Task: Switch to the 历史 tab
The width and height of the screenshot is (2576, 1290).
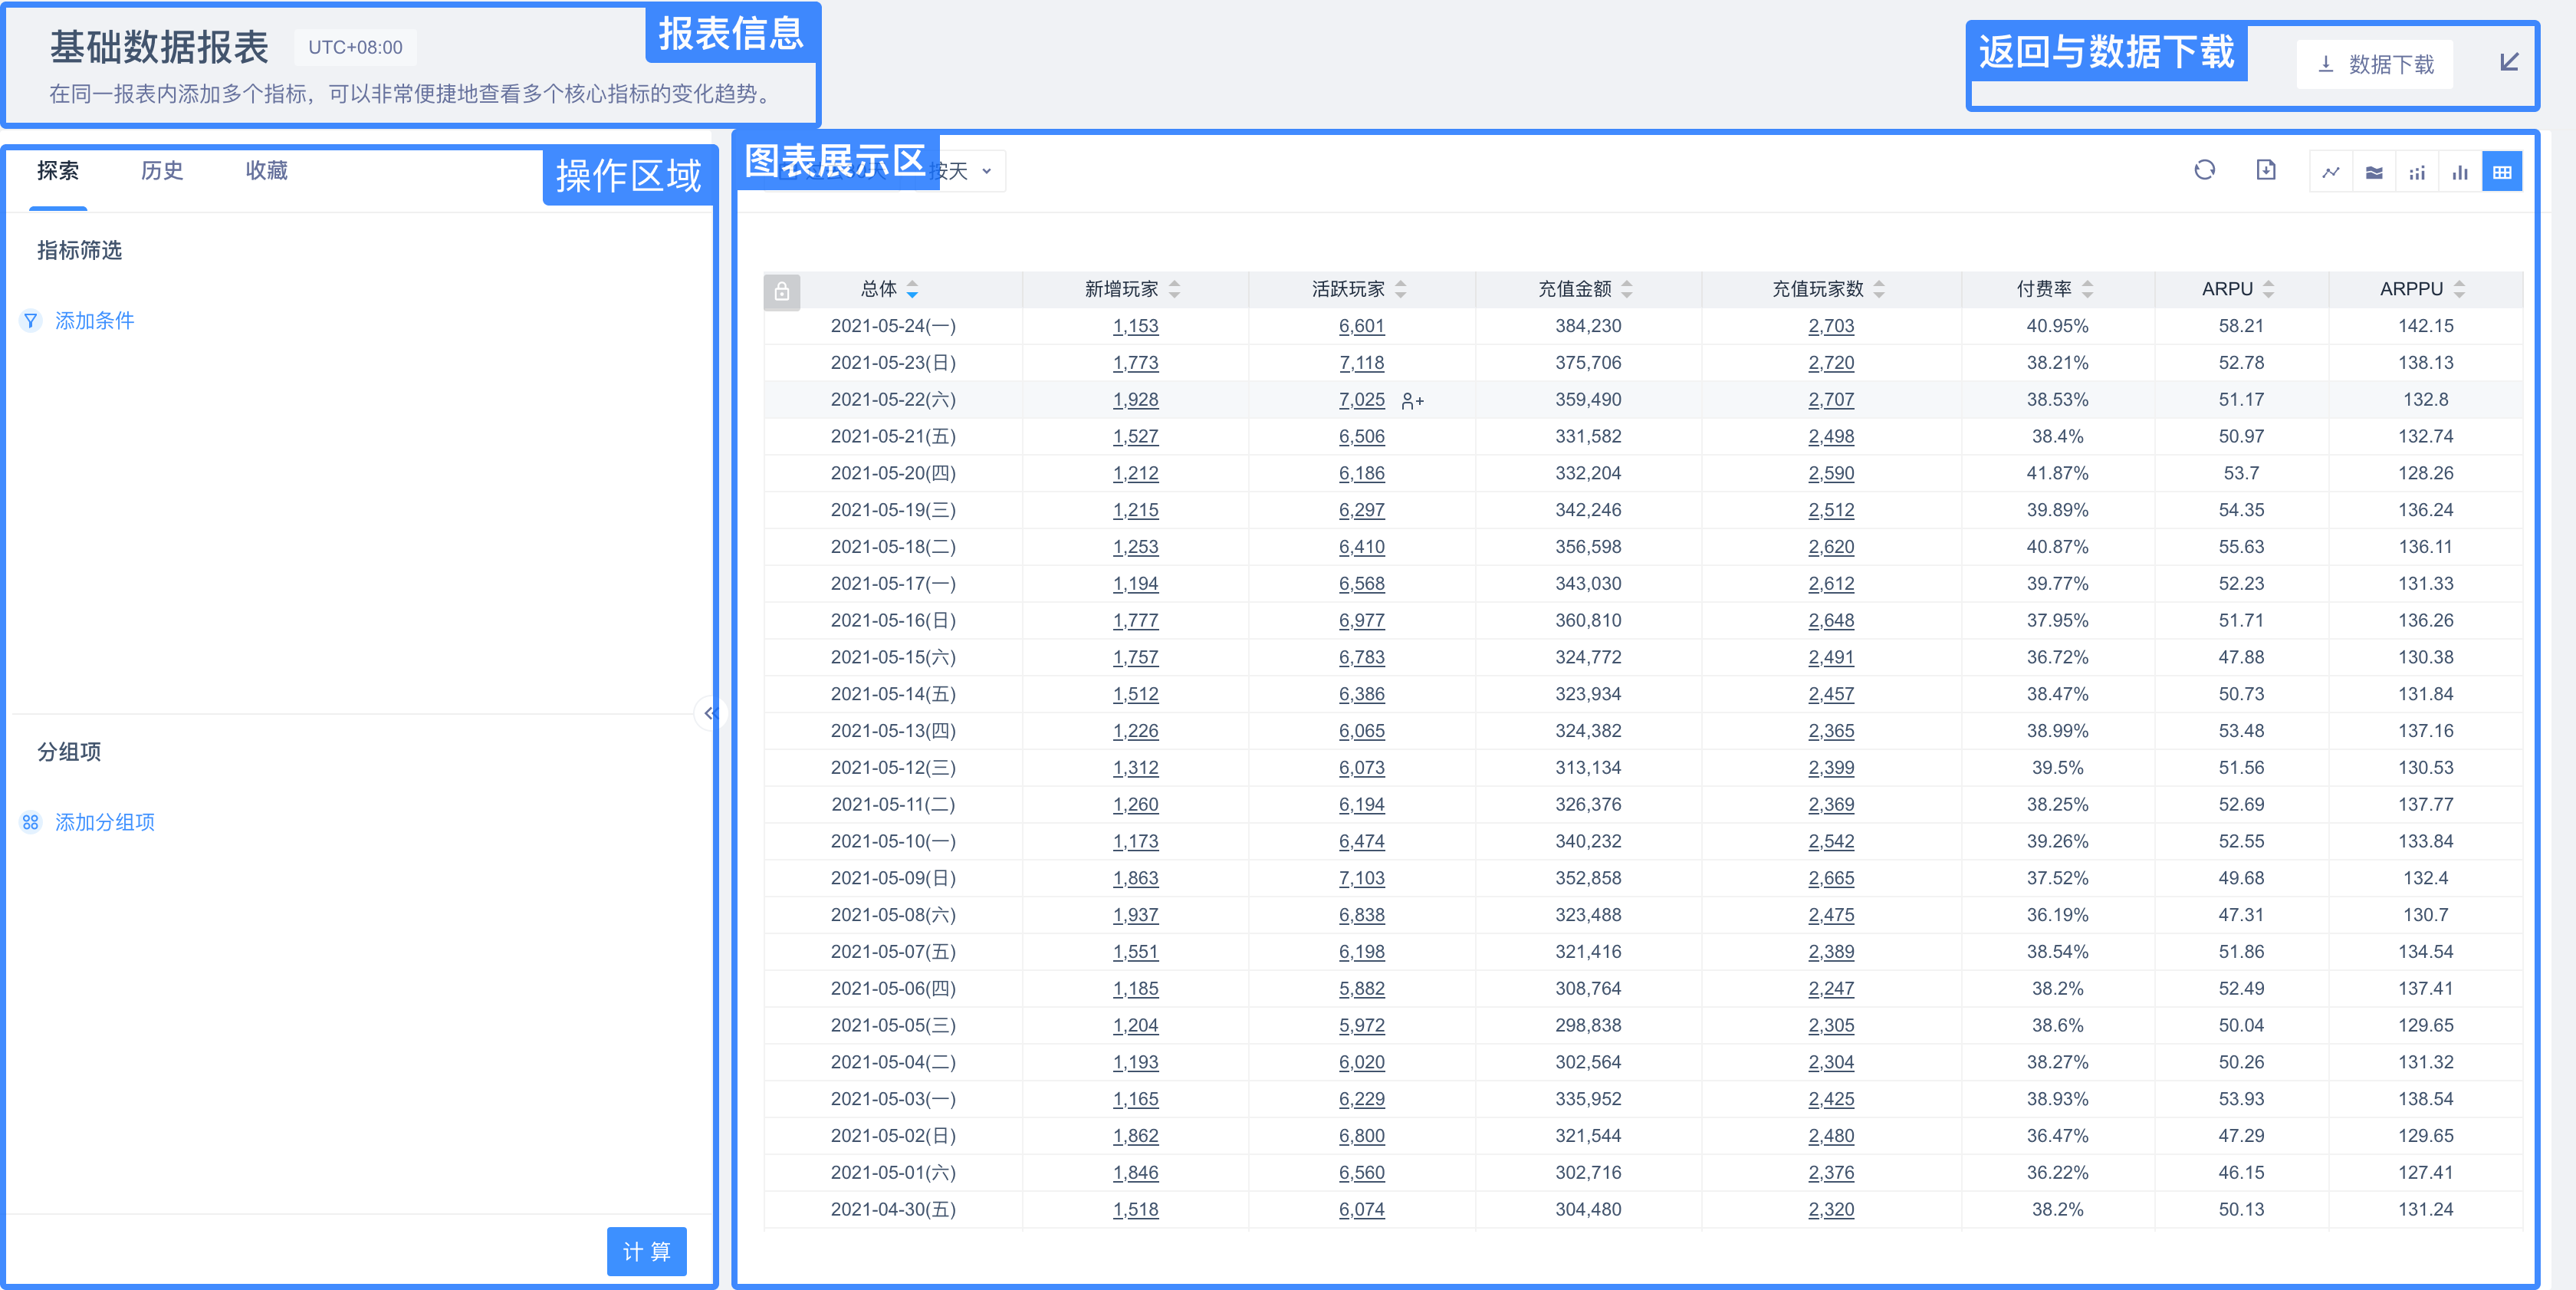Action: tap(162, 171)
